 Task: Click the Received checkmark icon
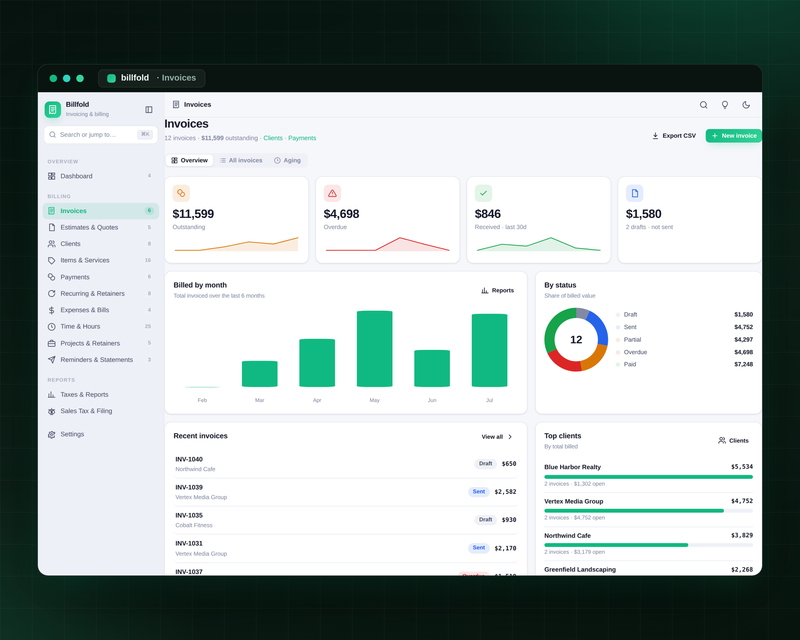483,193
